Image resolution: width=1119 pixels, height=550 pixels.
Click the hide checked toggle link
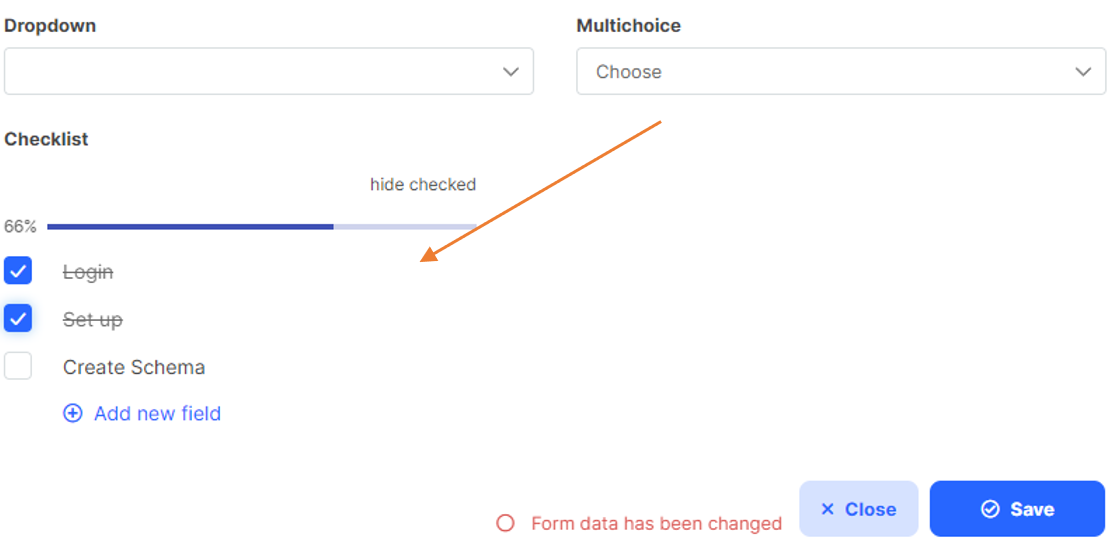point(422,185)
